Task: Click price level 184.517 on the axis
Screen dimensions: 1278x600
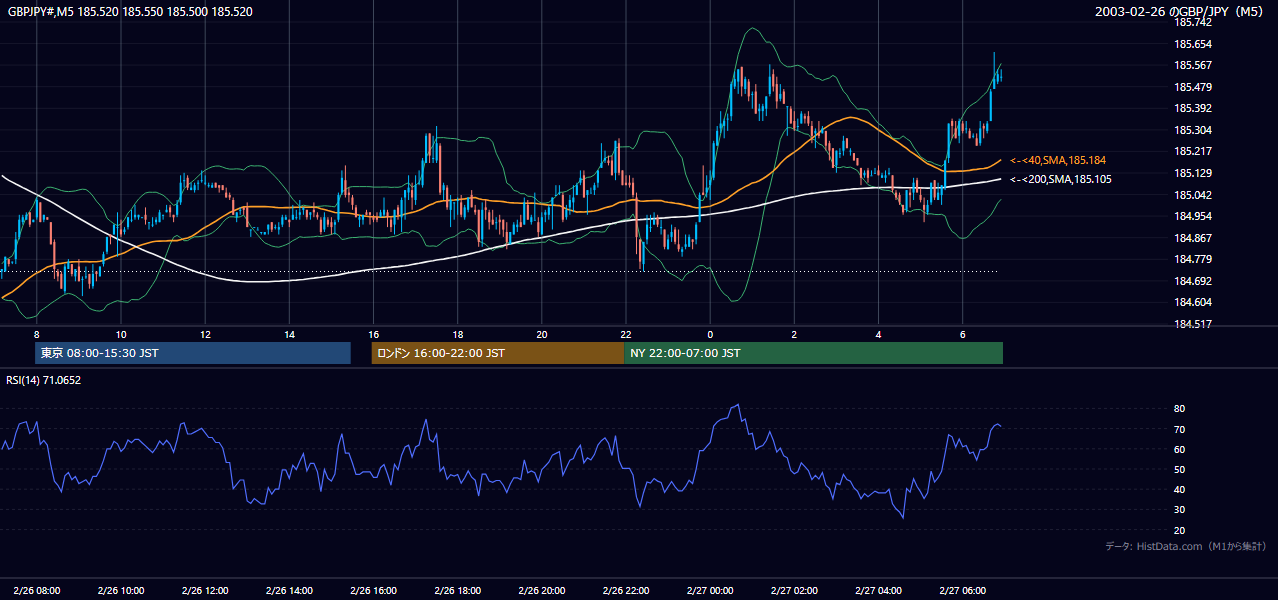Action: (x=1193, y=324)
